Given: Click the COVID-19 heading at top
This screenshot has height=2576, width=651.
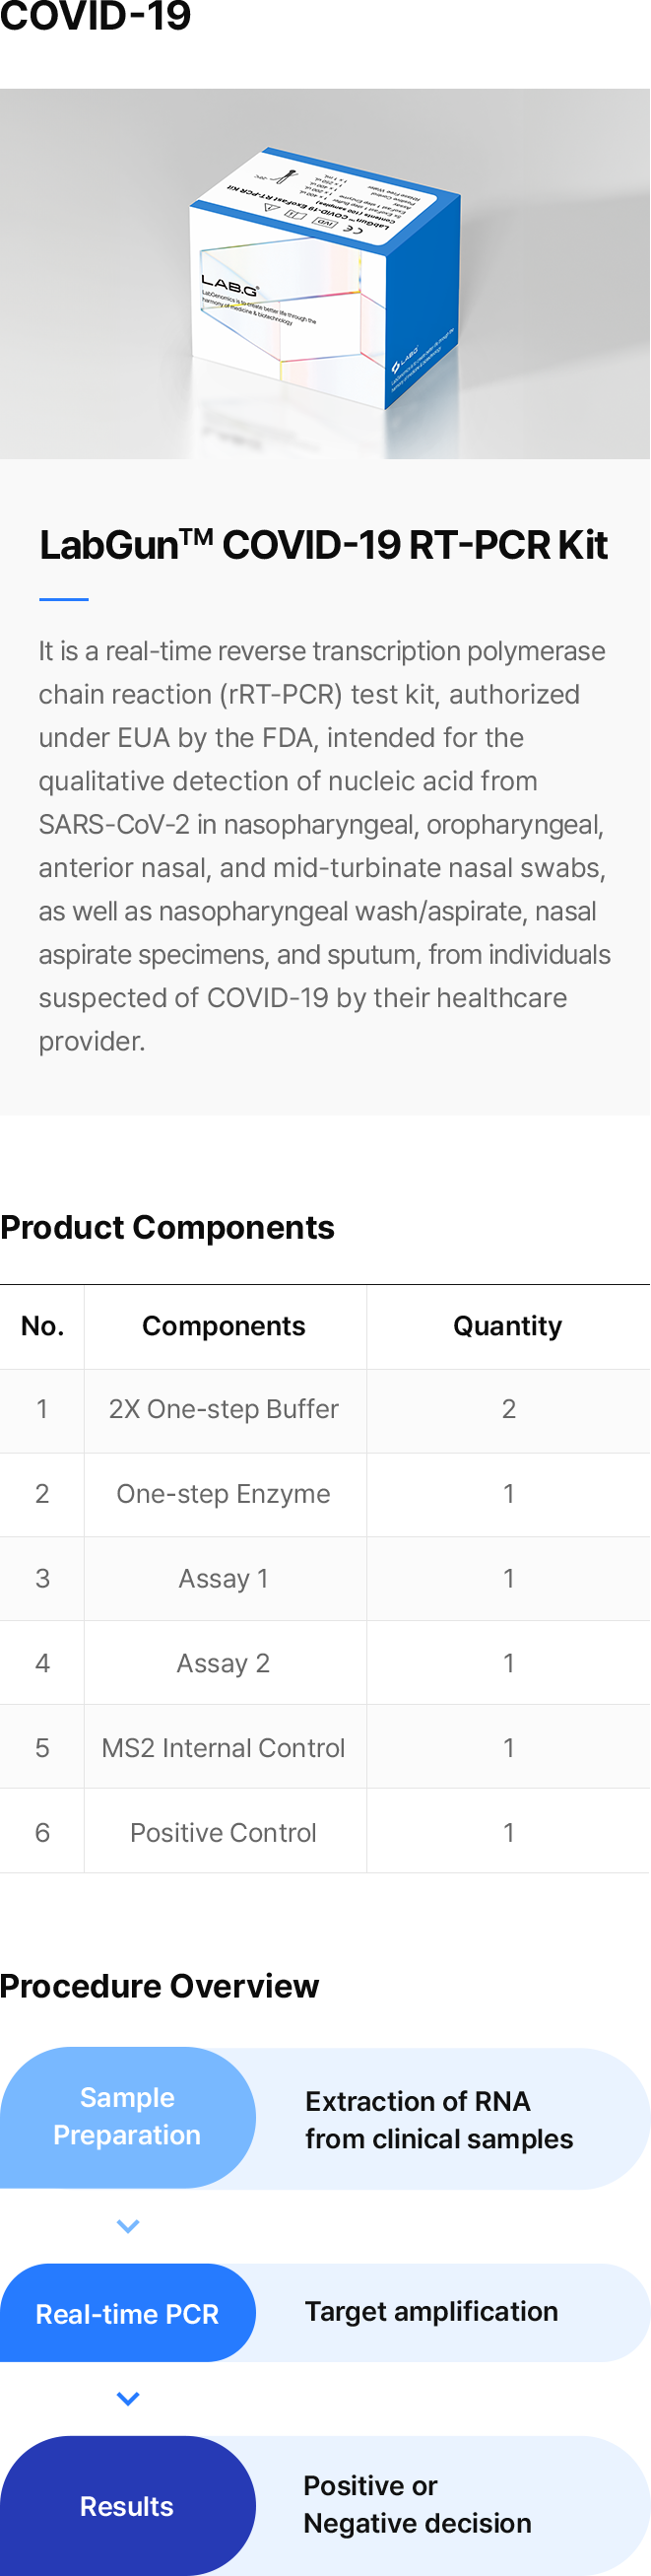Looking at the screenshot, I should click(96, 16).
